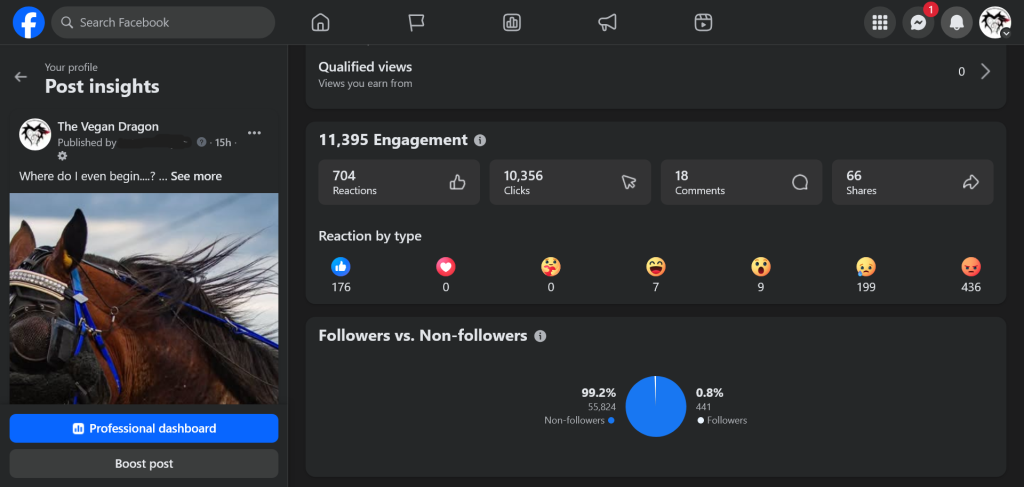Viewport: 1024px width, 487px height.
Task: Open the notifications bell
Action: point(957,23)
